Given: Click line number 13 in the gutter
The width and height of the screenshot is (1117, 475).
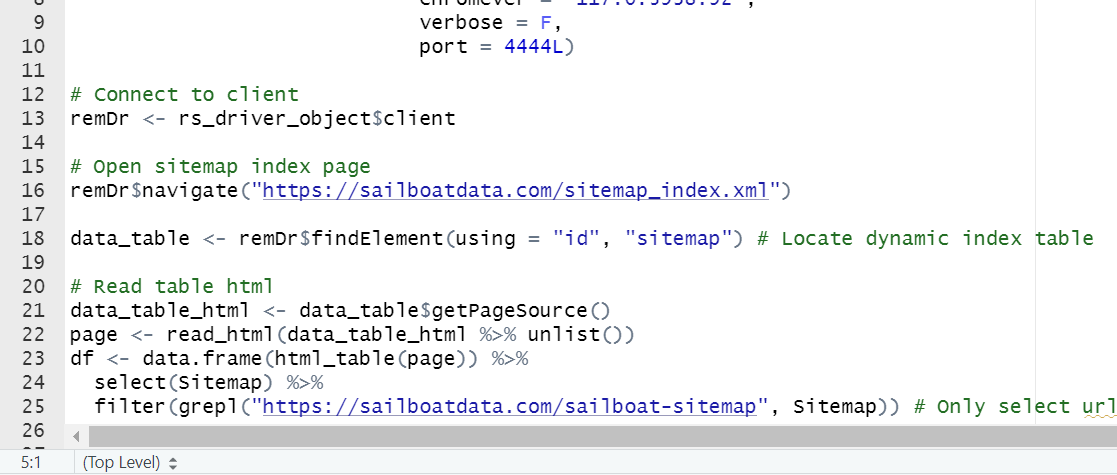Looking at the screenshot, I should 33,118.
